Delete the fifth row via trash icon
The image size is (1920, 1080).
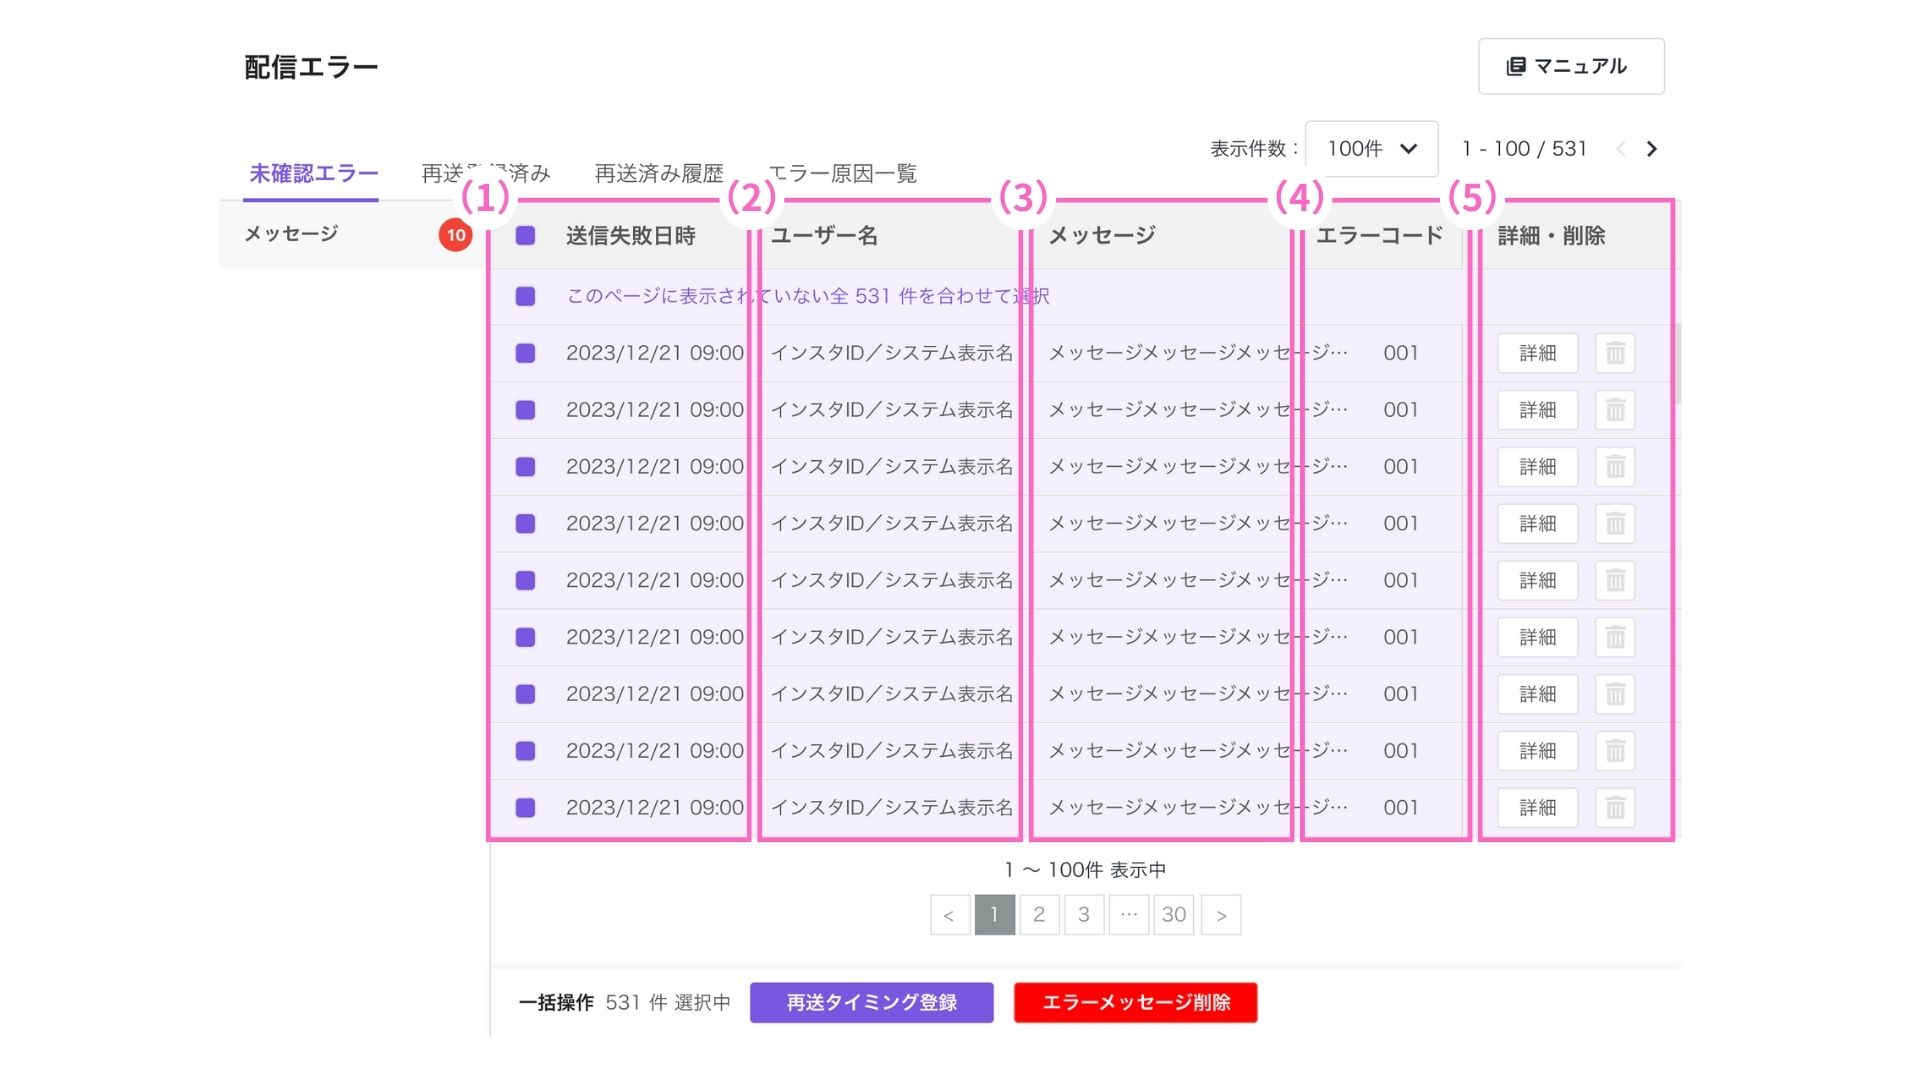pyautogui.click(x=1615, y=580)
